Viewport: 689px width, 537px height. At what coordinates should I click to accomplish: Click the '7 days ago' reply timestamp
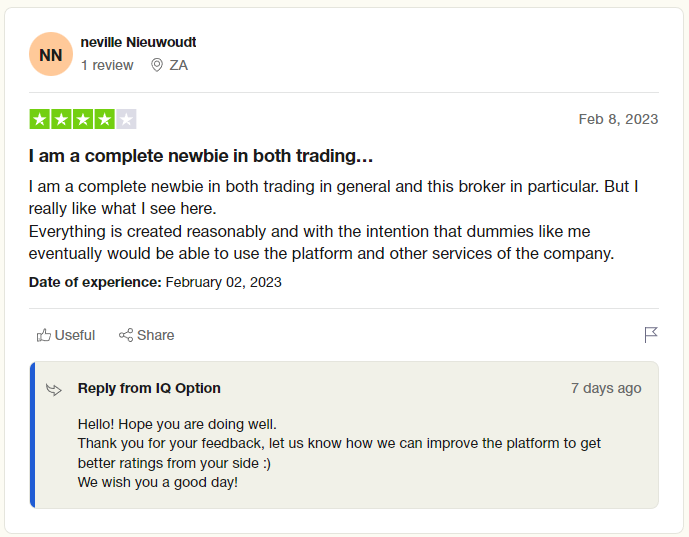point(606,388)
